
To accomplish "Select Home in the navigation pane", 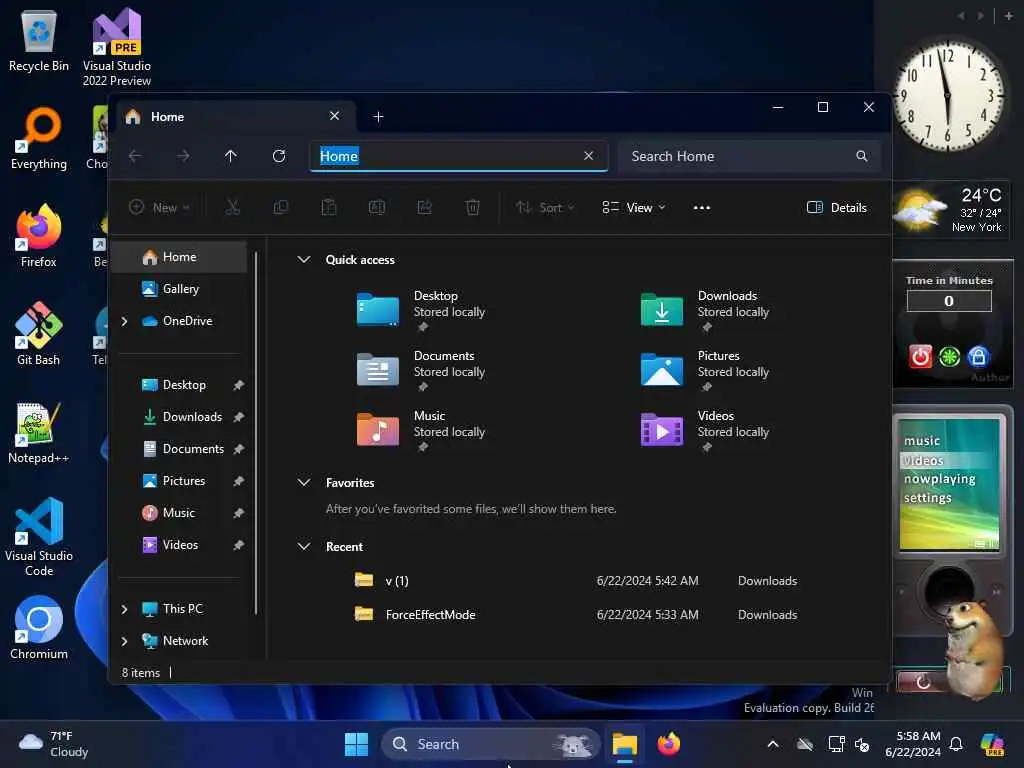I will (180, 257).
